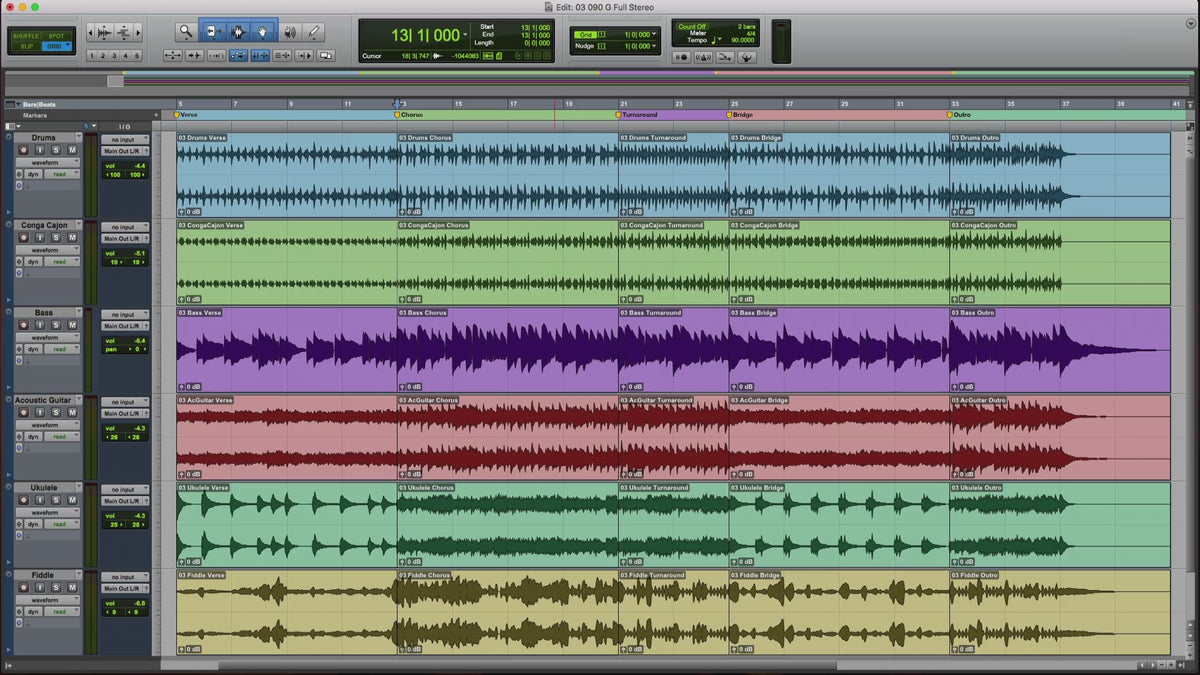
Task: Select the 03 Bass Bridge clip
Action: [838, 350]
